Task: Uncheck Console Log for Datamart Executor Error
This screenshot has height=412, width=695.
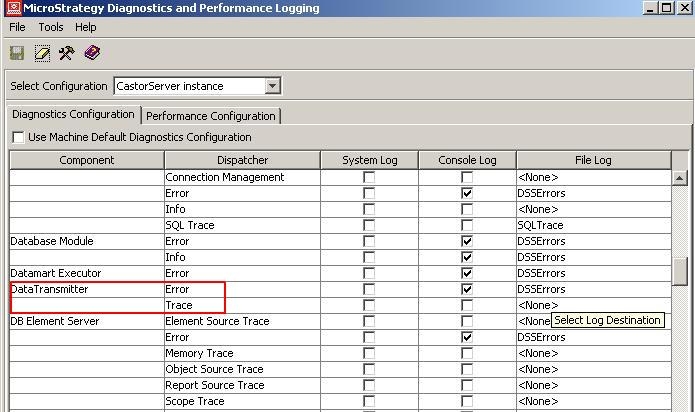Action: click(467, 273)
